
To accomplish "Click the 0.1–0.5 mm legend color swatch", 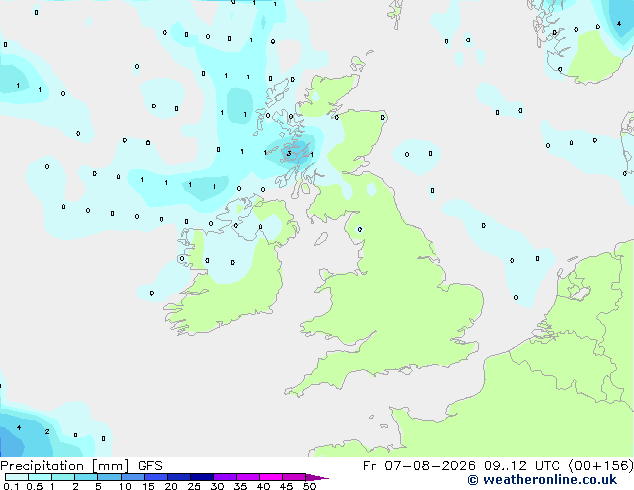I will click(x=17, y=477).
